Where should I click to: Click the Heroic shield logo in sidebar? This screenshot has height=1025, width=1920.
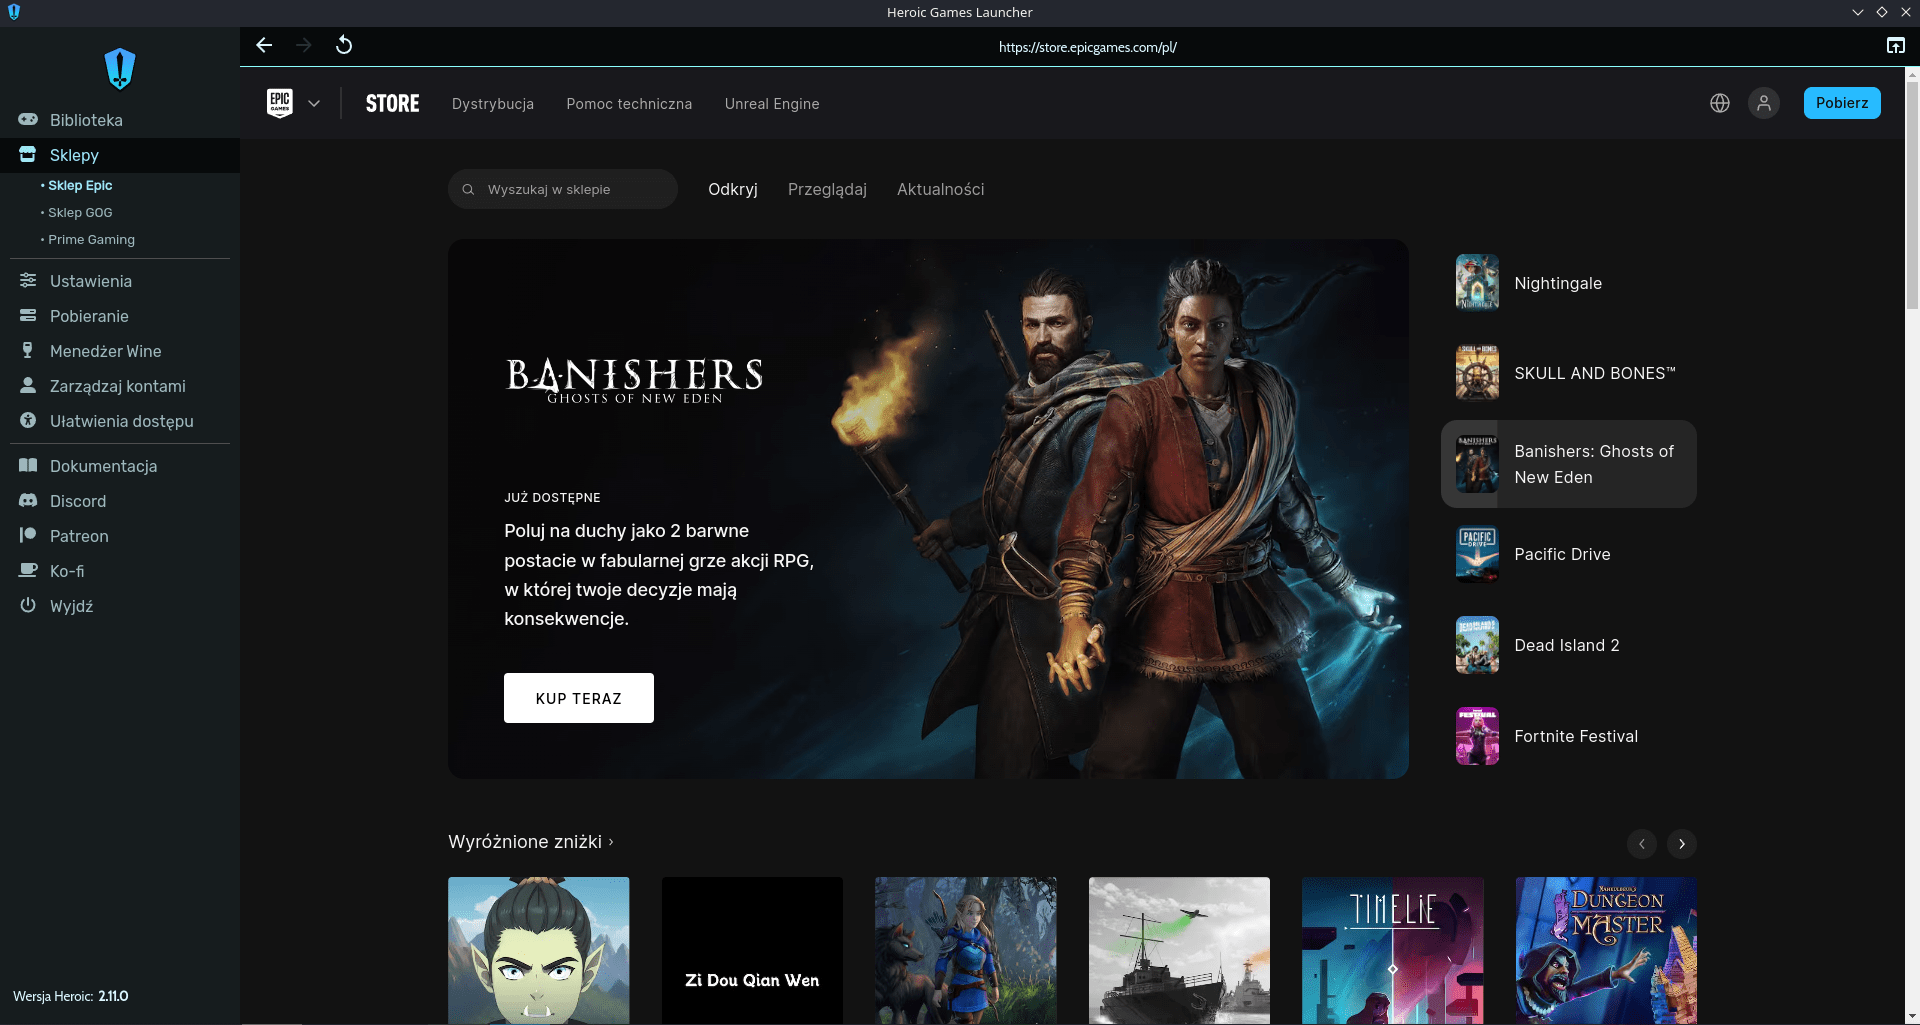pos(120,69)
